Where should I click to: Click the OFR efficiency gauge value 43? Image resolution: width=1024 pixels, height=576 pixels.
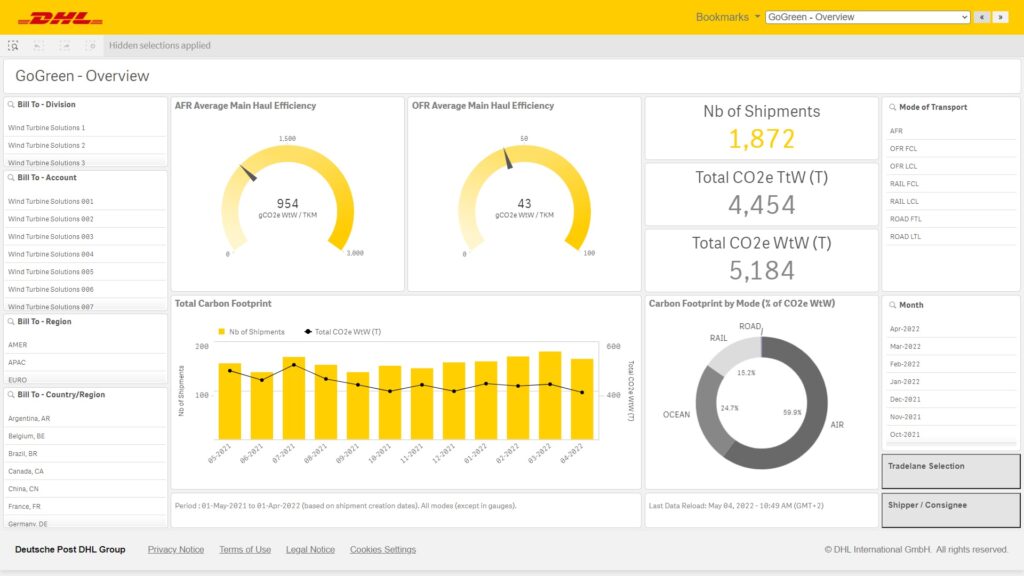[524, 204]
